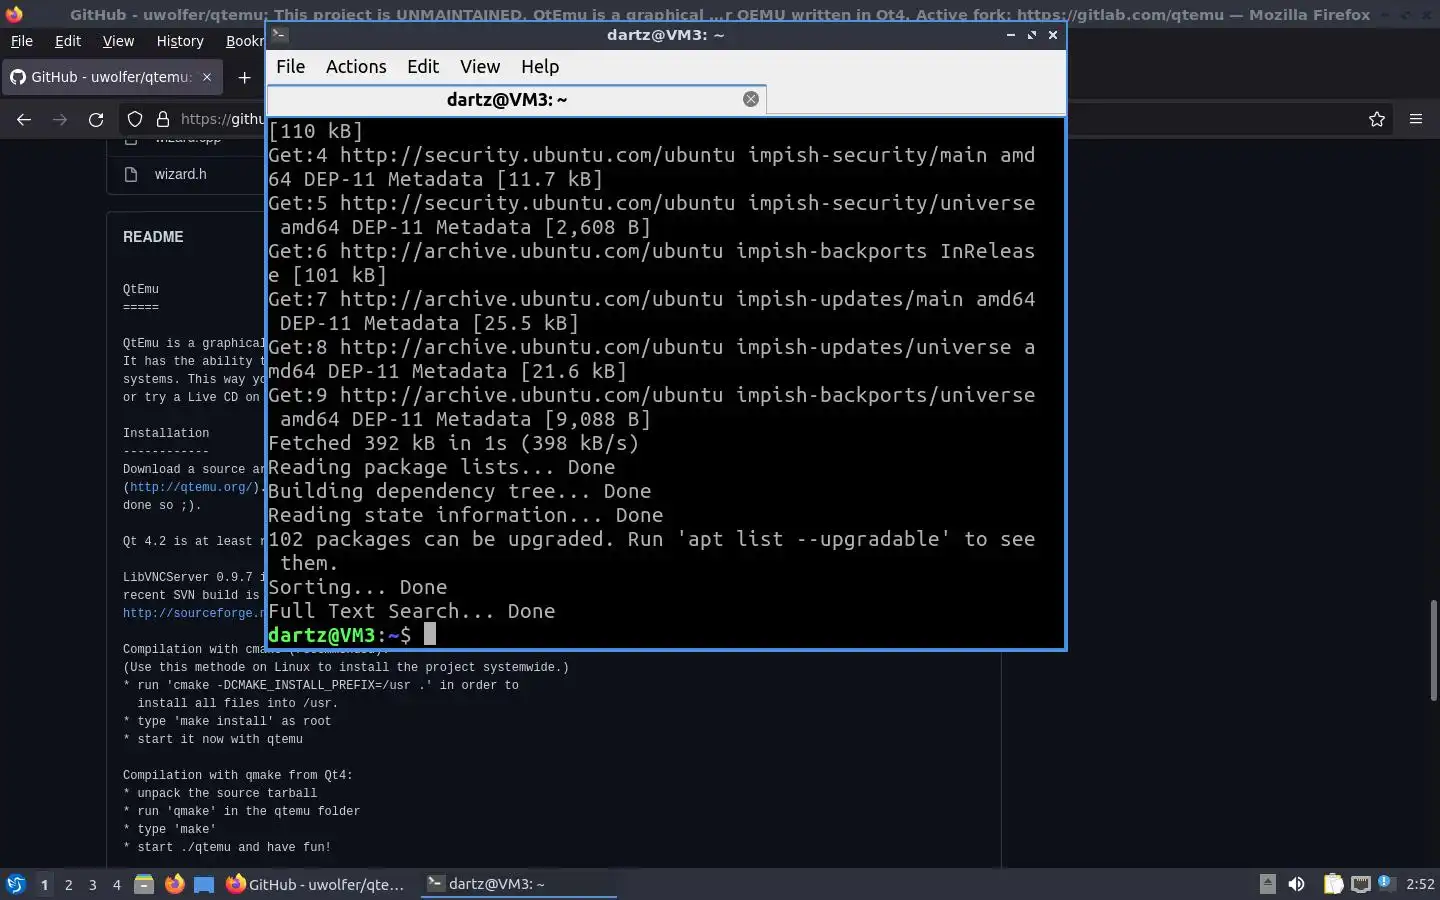1440x900 pixels.
Task: Click the site security padlock icon
Action: click(163, 119)
